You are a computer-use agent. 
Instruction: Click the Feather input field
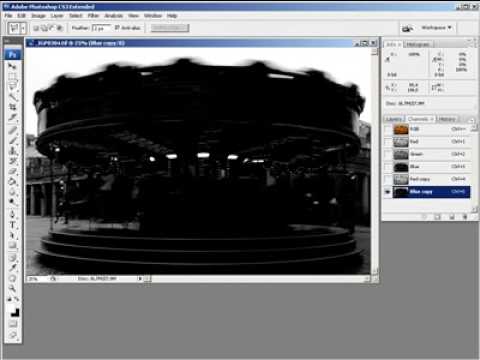tap(101, 28)
